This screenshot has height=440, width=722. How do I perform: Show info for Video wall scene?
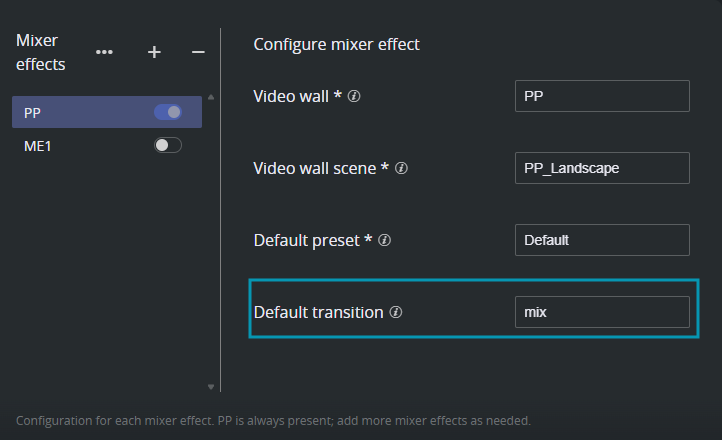tap(401, 168)
